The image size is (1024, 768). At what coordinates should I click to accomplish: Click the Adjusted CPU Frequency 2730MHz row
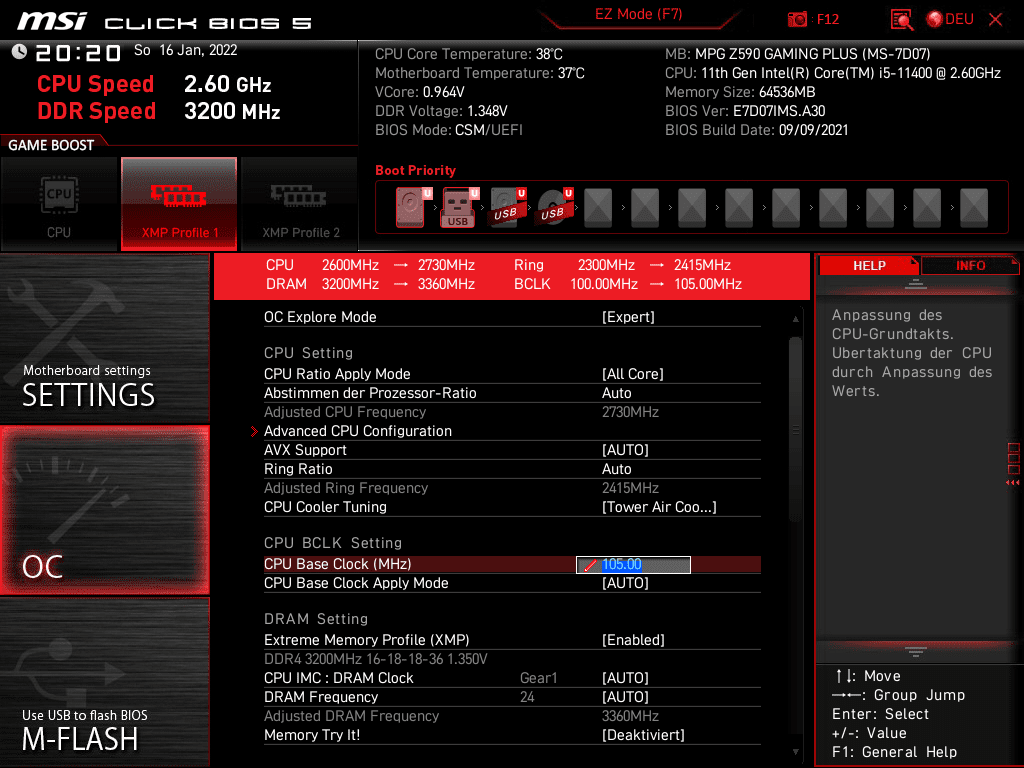pos(512,412)
